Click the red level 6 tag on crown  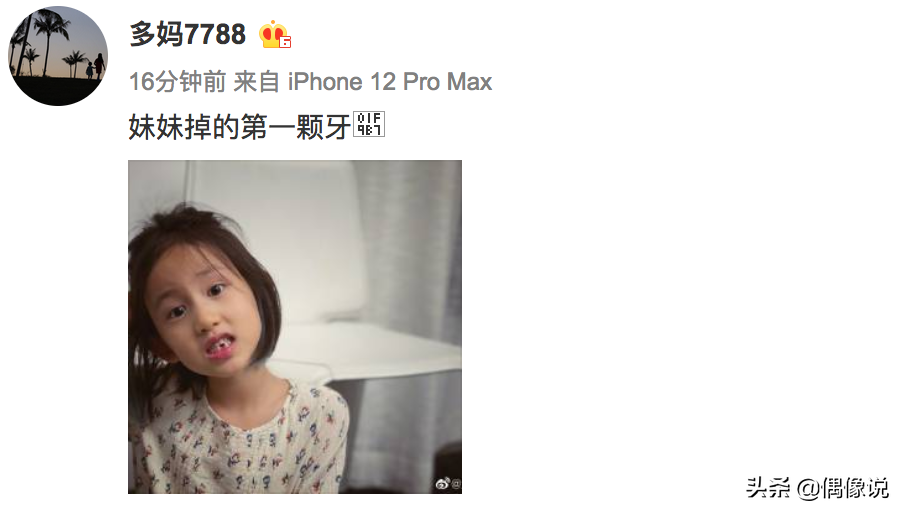click(285, 41)
